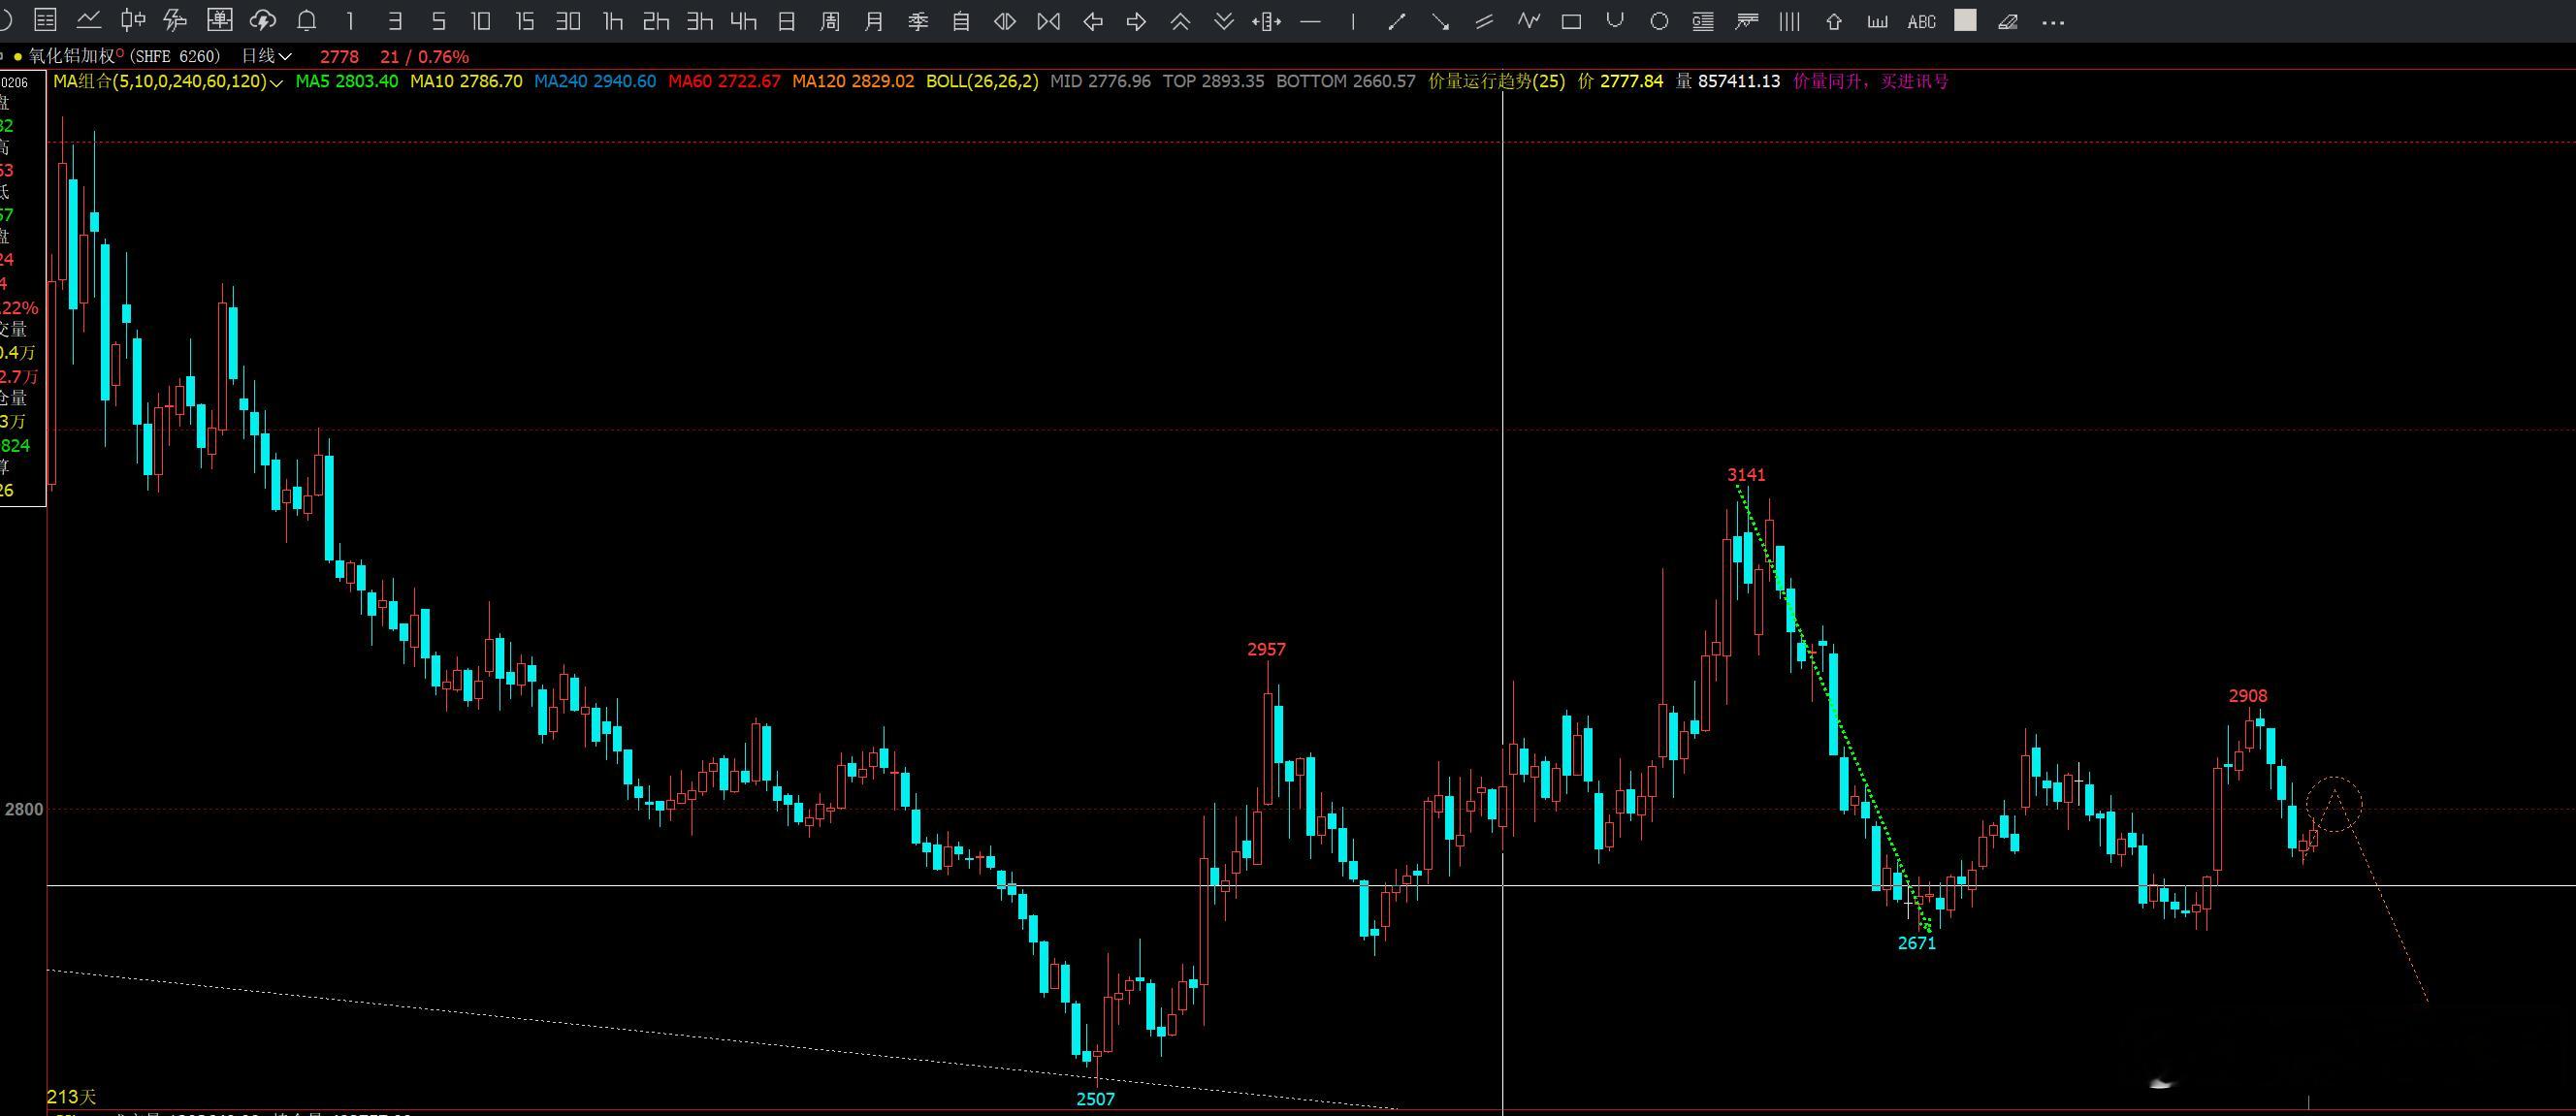The image size is (2576, 1116).
Task: Switch to the 1-minute period
Action: (350, 21)
